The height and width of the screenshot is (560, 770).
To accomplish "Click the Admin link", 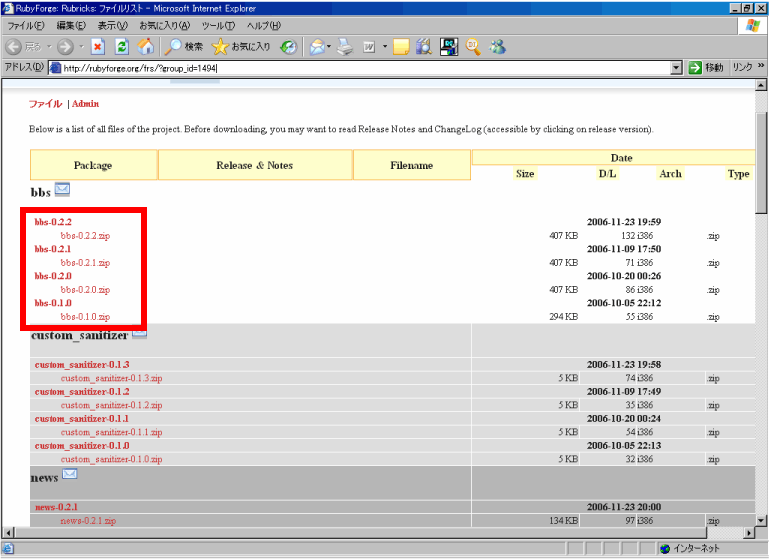I will tap(86, 104).
